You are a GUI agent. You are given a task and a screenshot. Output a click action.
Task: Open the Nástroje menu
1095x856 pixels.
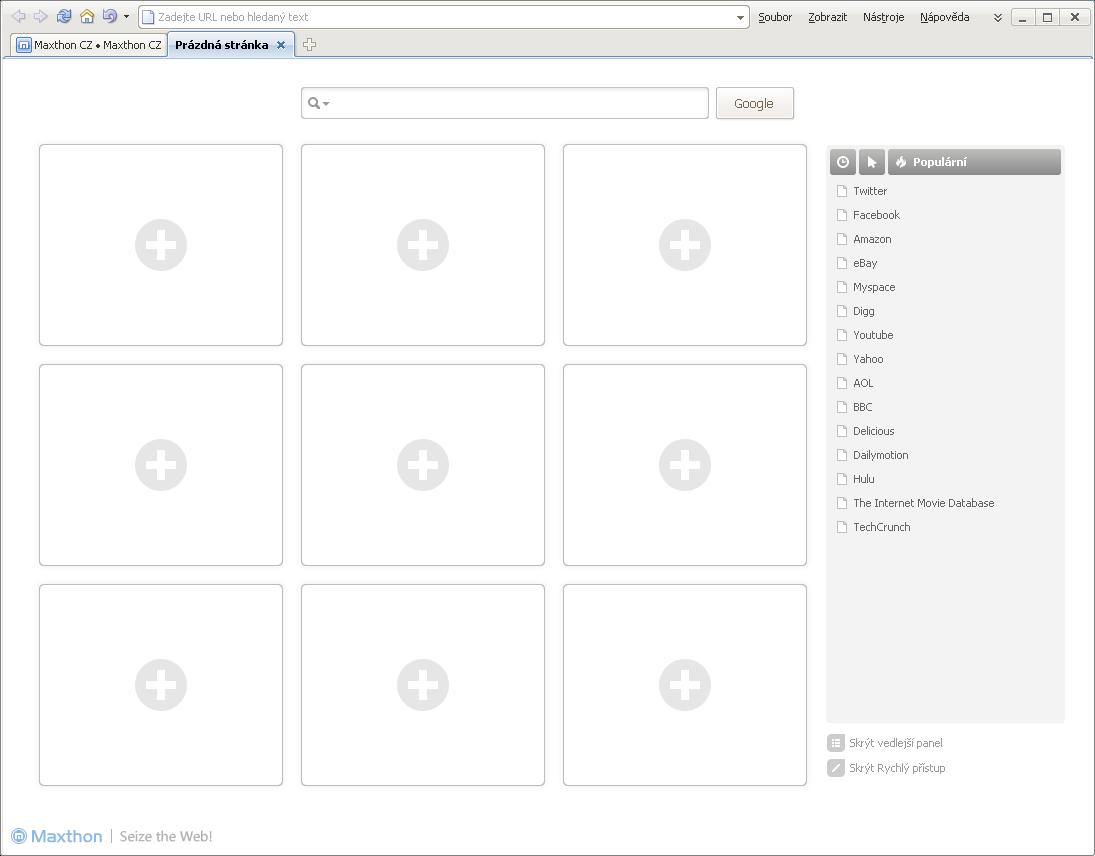[883, 16]
